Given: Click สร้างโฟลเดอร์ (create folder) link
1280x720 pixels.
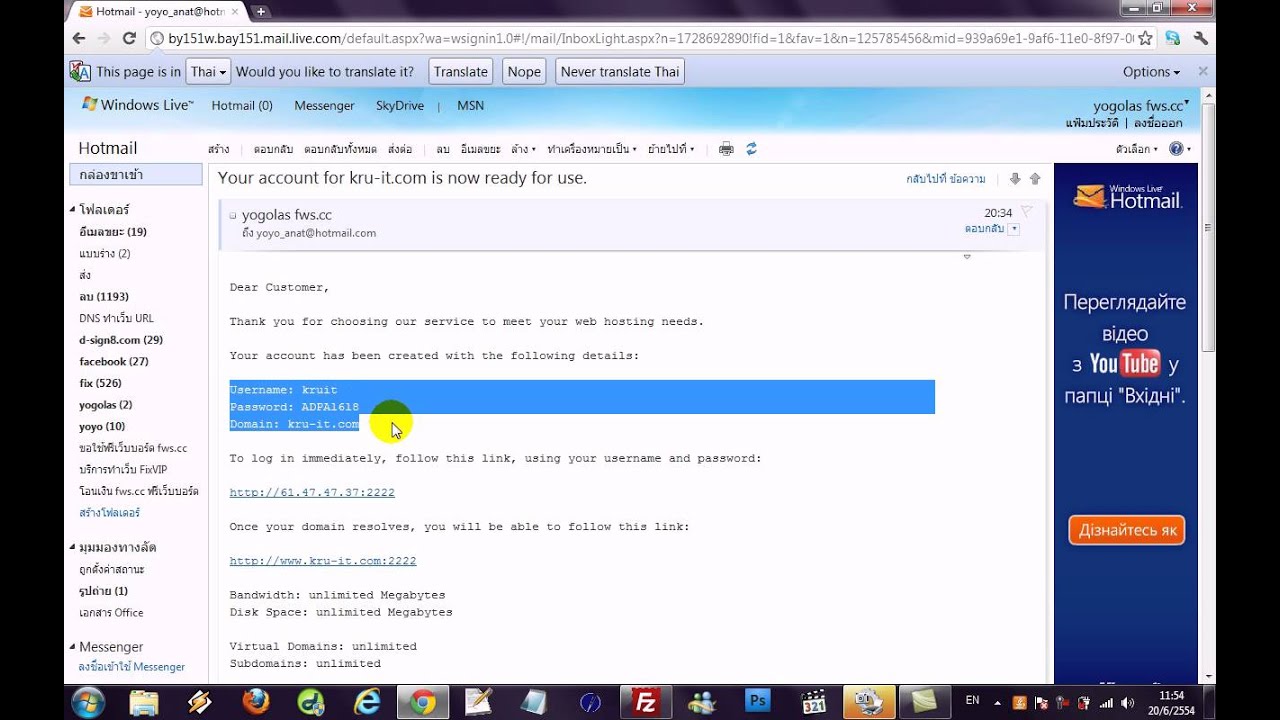Looking at the screenshot, I should (109, 513).
